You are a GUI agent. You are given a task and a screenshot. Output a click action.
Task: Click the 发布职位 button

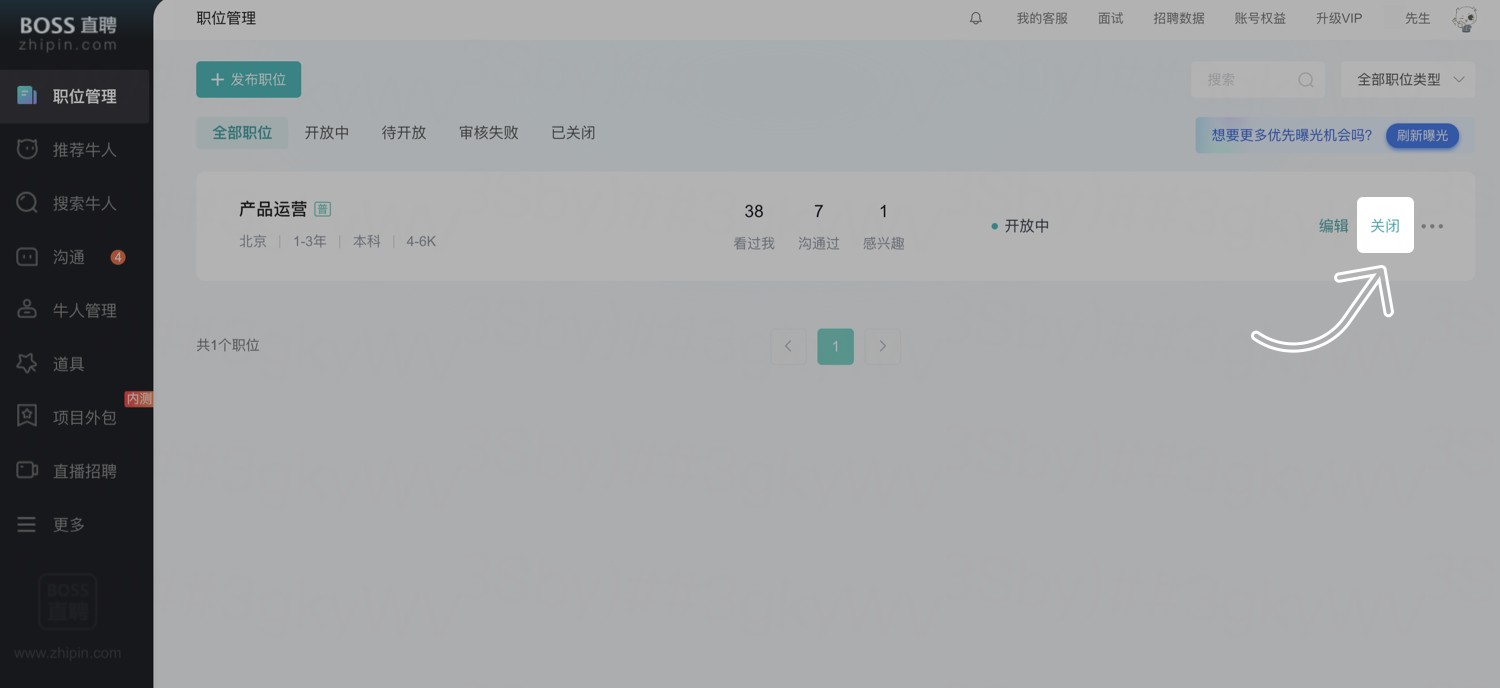248,79
